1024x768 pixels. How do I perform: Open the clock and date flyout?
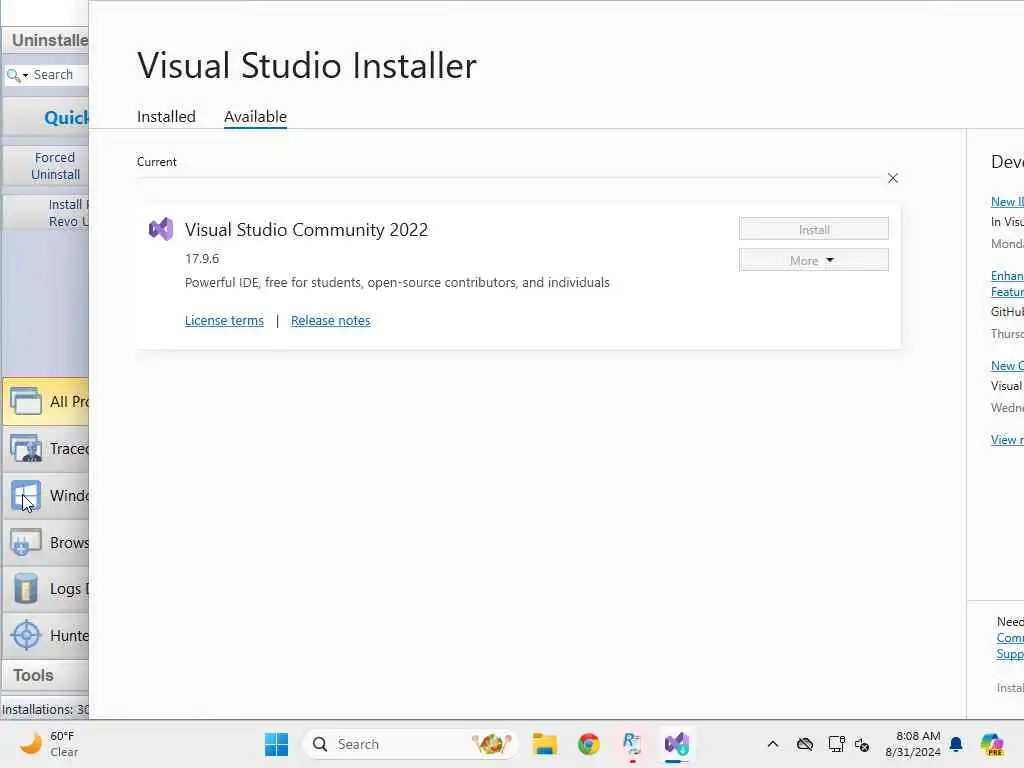click(912, 744)
